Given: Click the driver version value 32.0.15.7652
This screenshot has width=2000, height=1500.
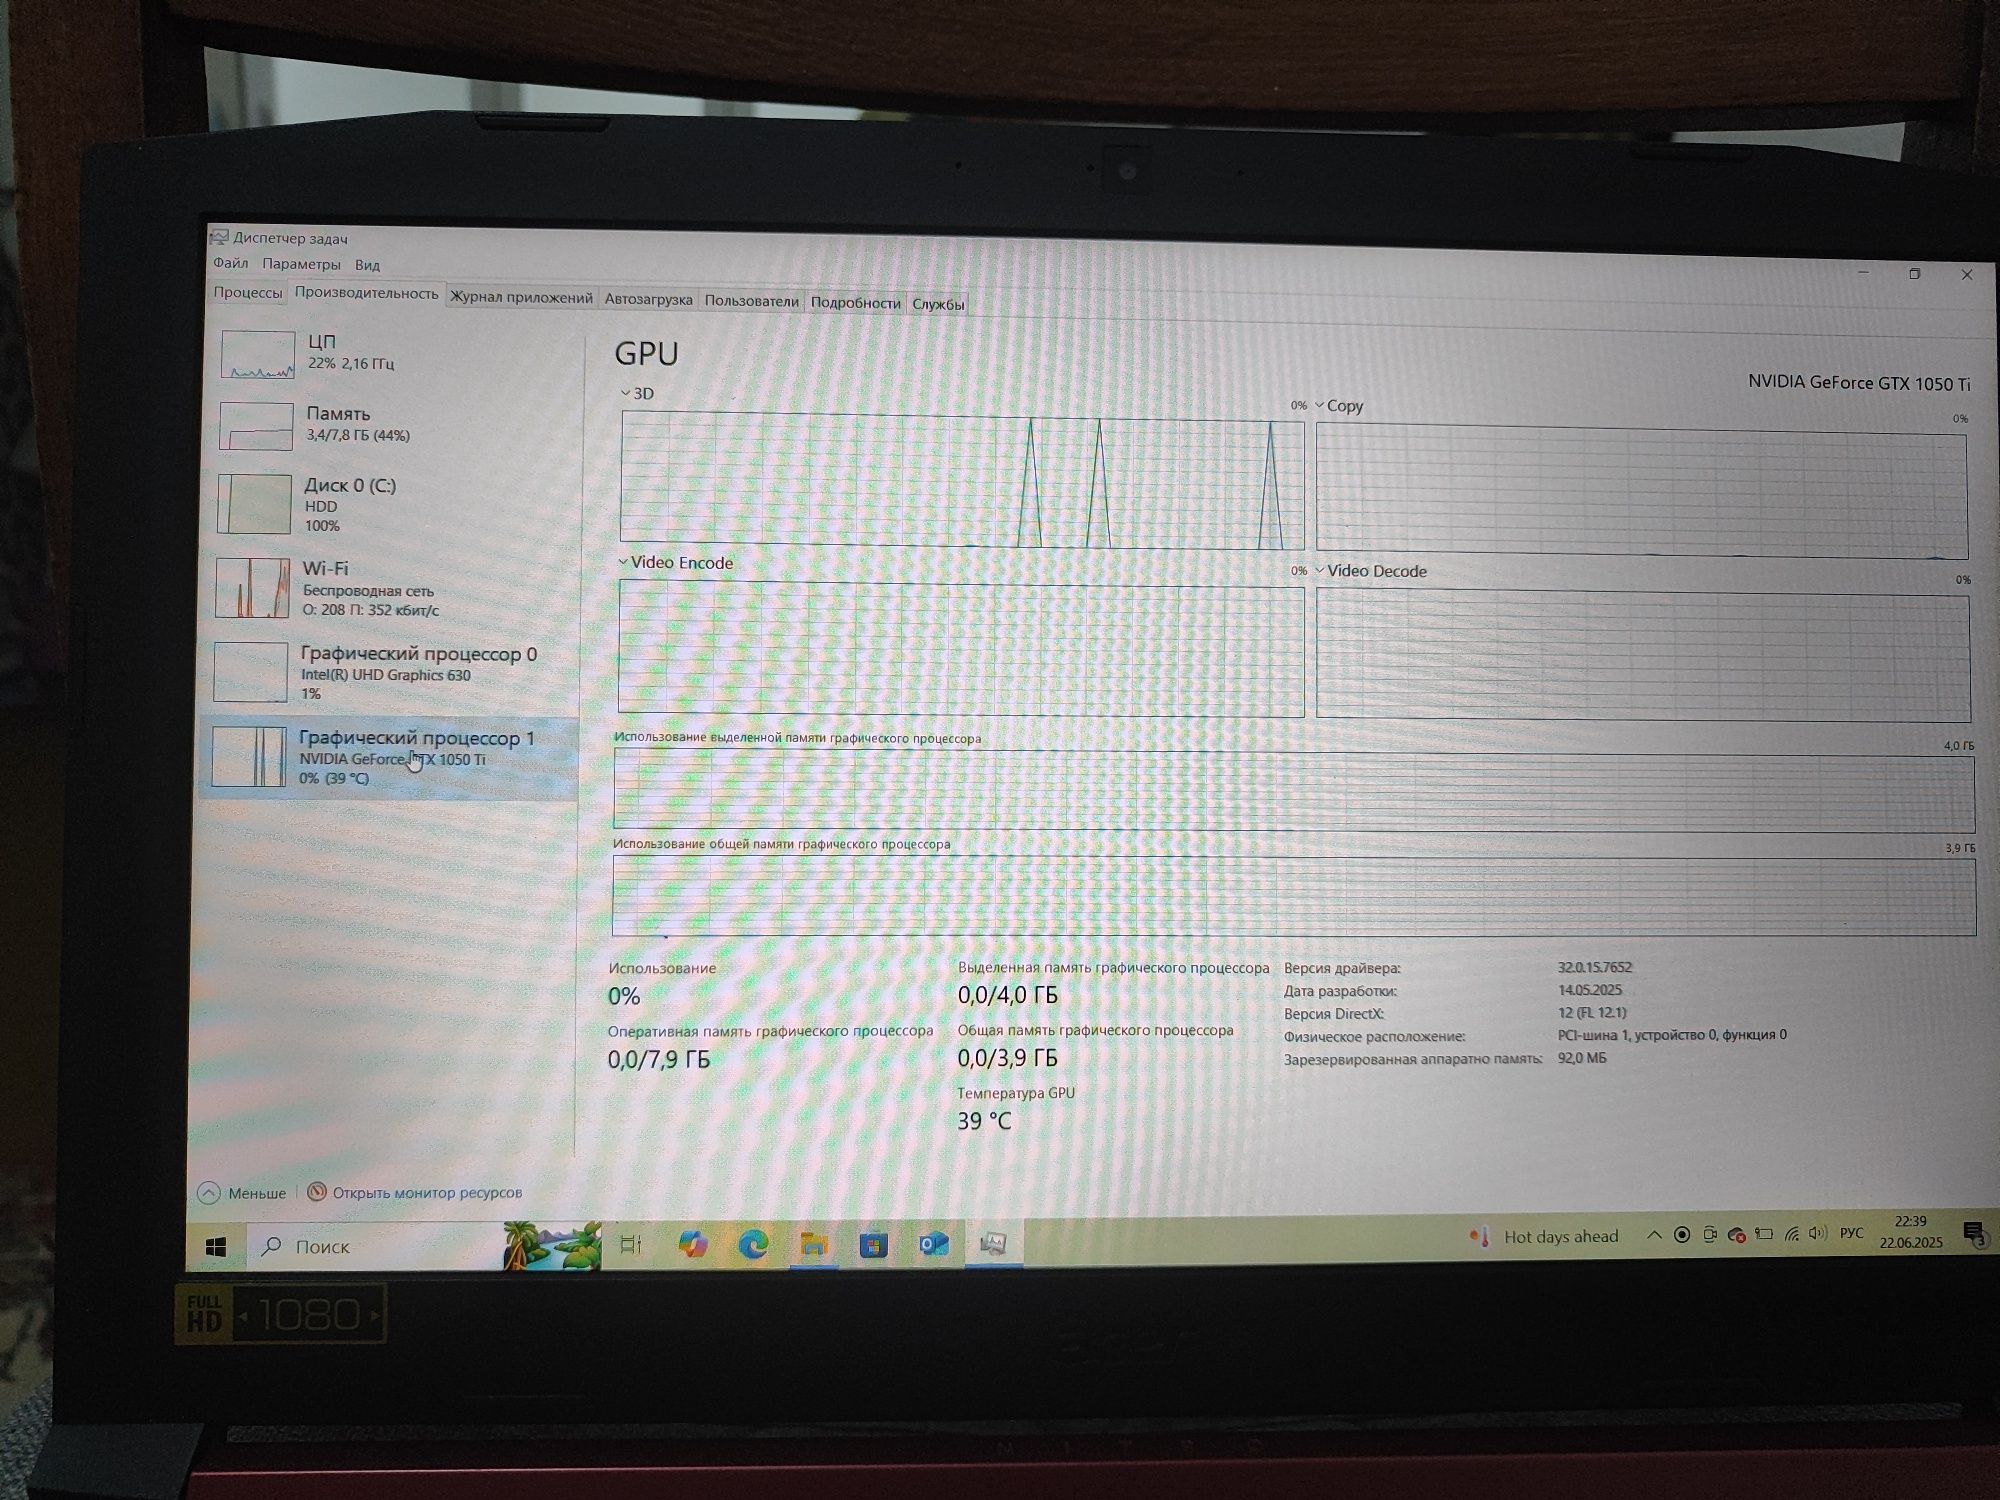Looking at the screenshot, I should 1594,967.
